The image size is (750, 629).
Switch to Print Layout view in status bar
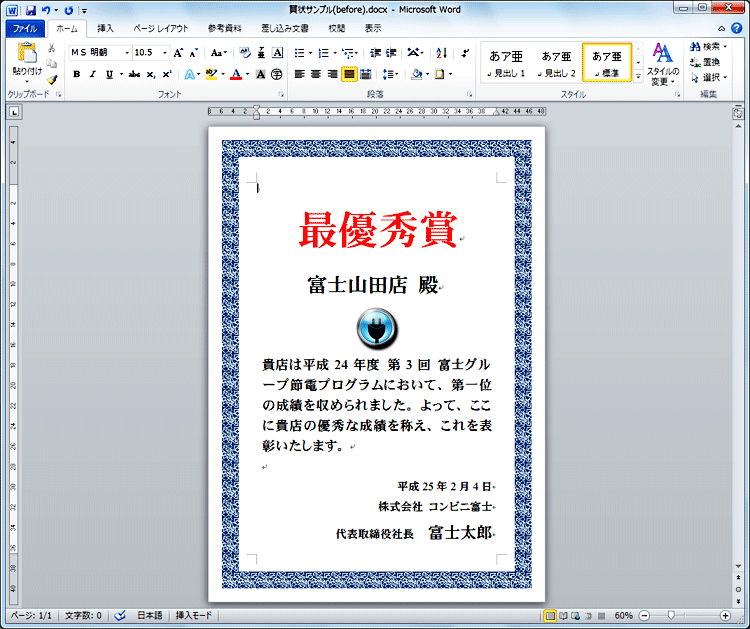point(551,616)
